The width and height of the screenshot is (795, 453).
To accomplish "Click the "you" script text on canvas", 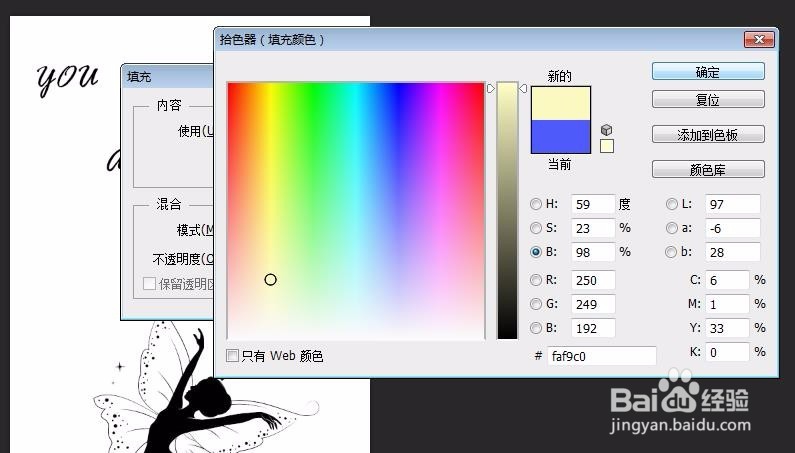I will (67, 77).
